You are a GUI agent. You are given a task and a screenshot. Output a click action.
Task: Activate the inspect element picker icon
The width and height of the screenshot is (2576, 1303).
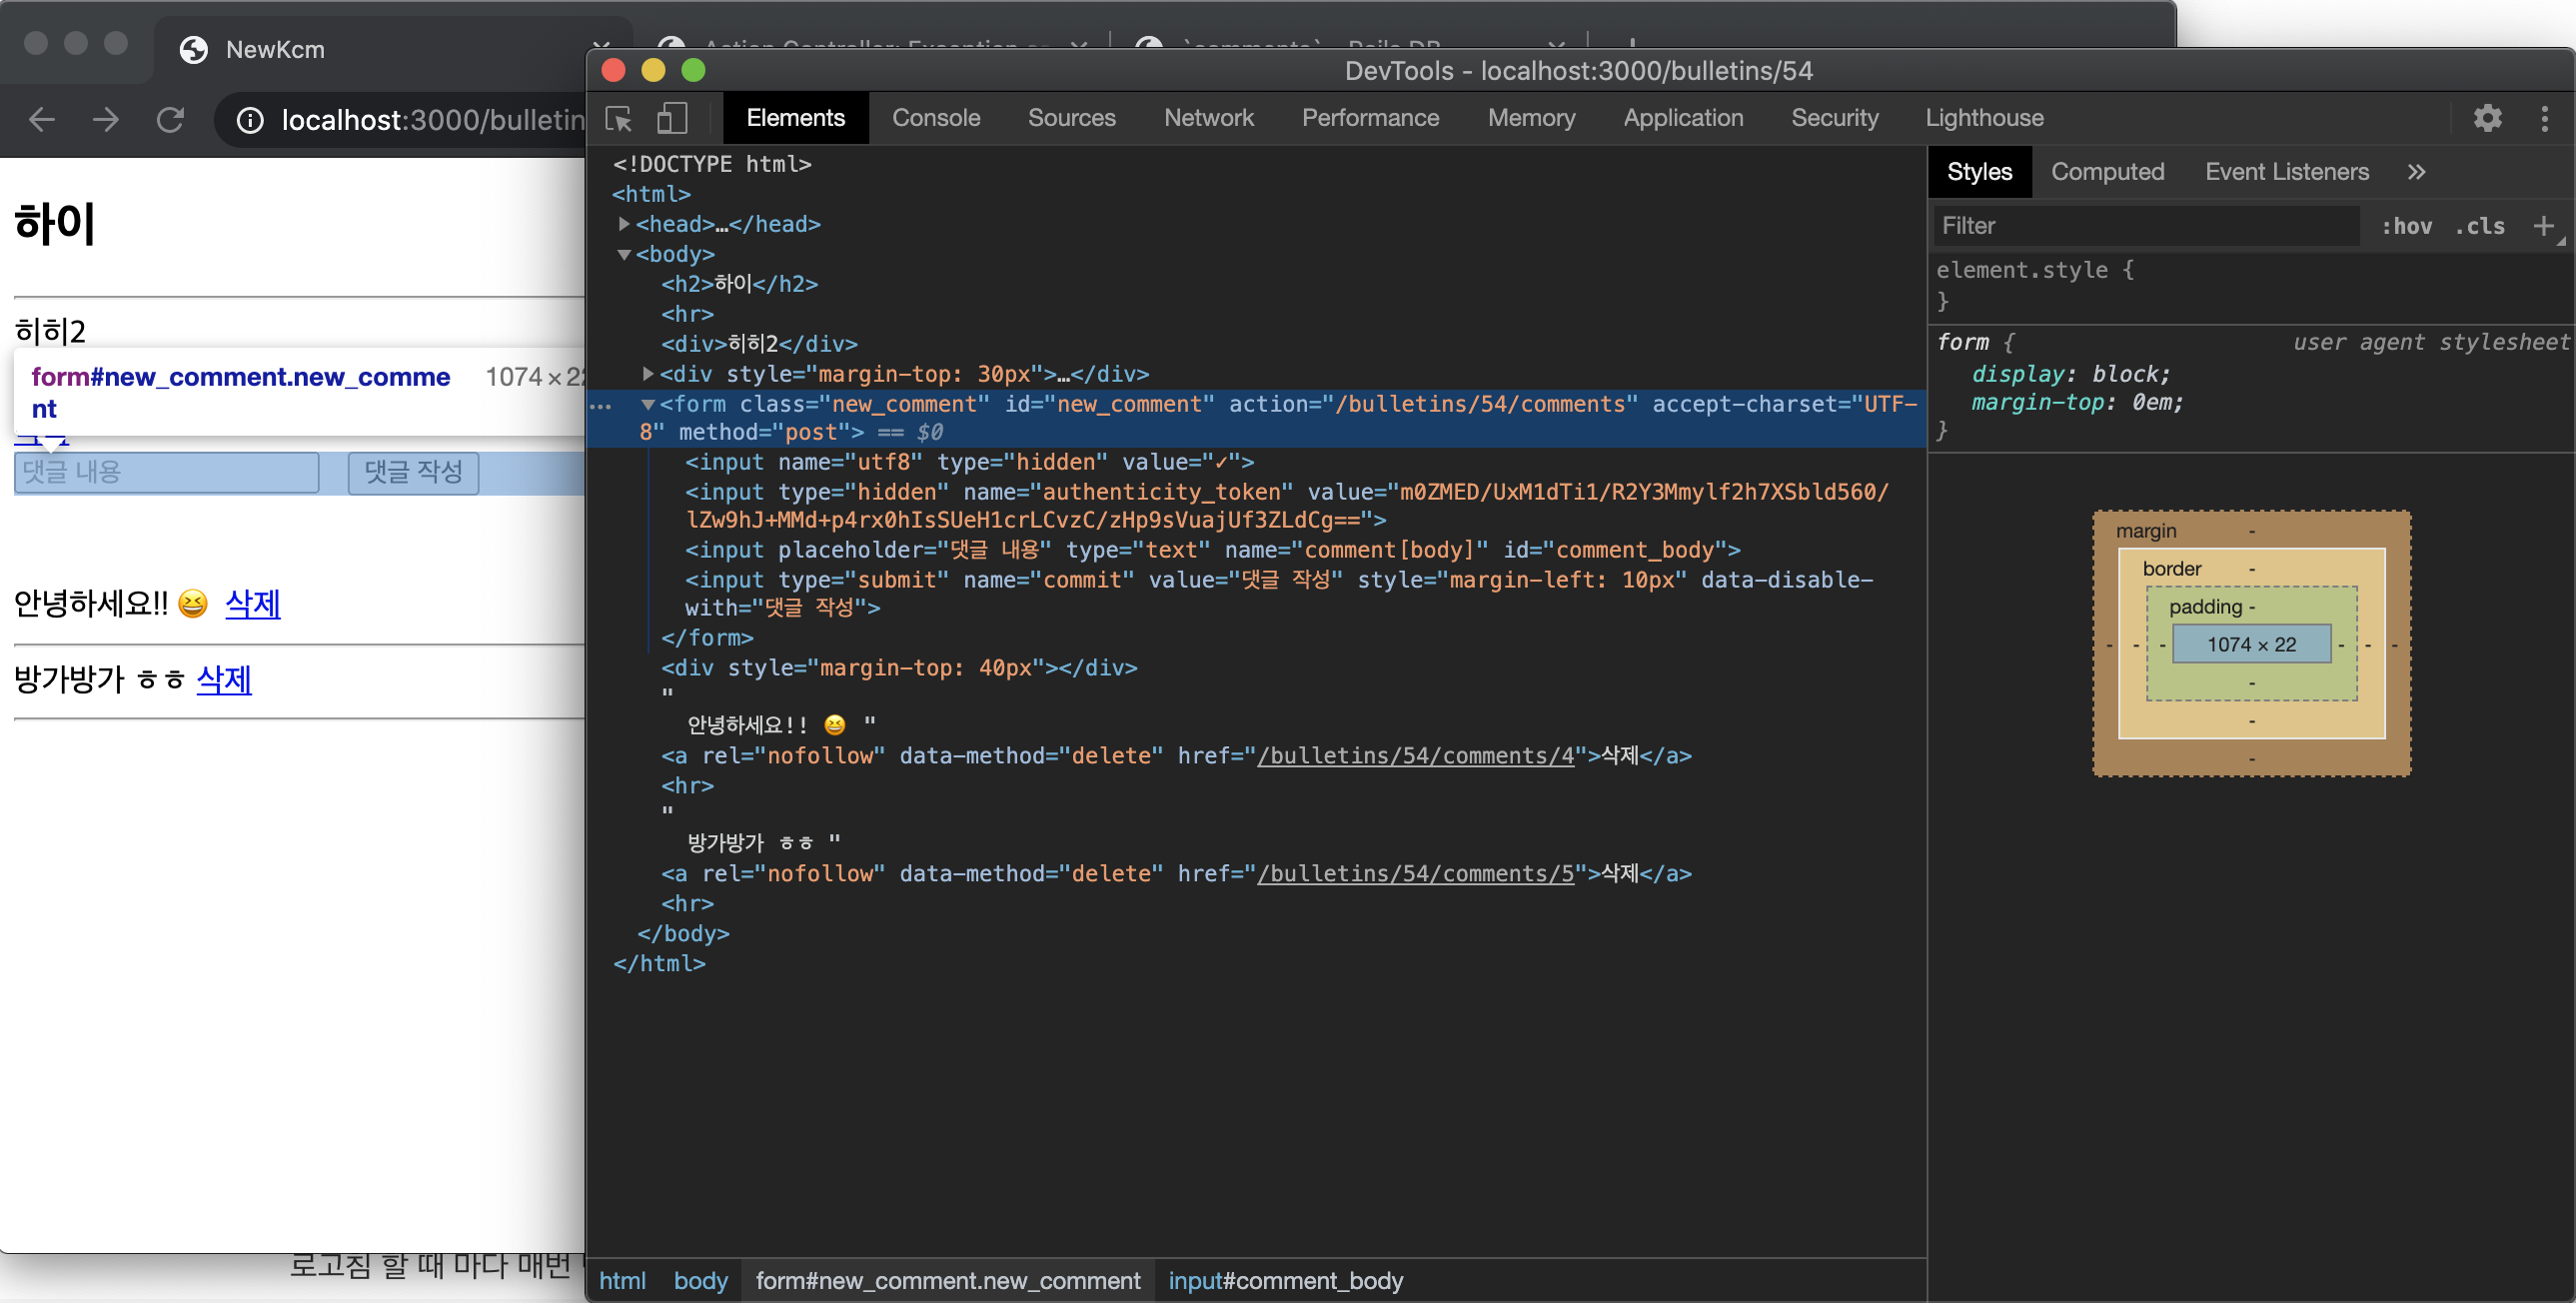(x=619, y=119)
